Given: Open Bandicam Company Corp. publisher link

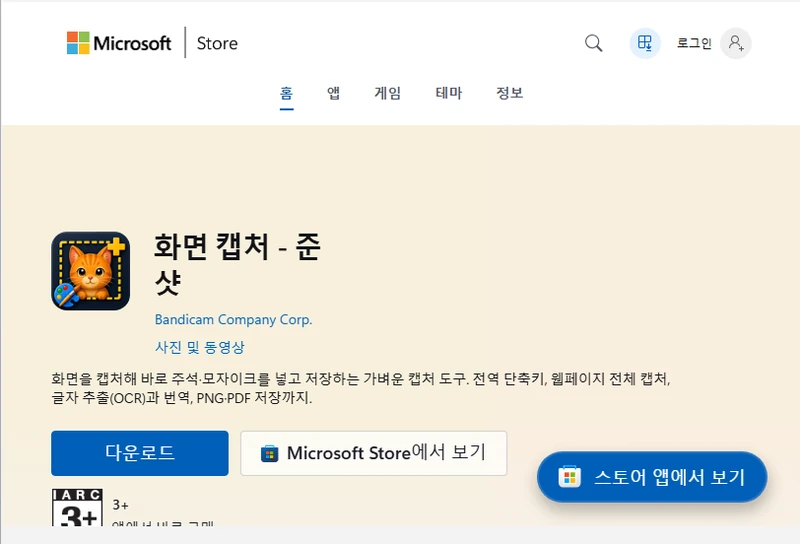Looking at the screenshot, I should 233,319.
